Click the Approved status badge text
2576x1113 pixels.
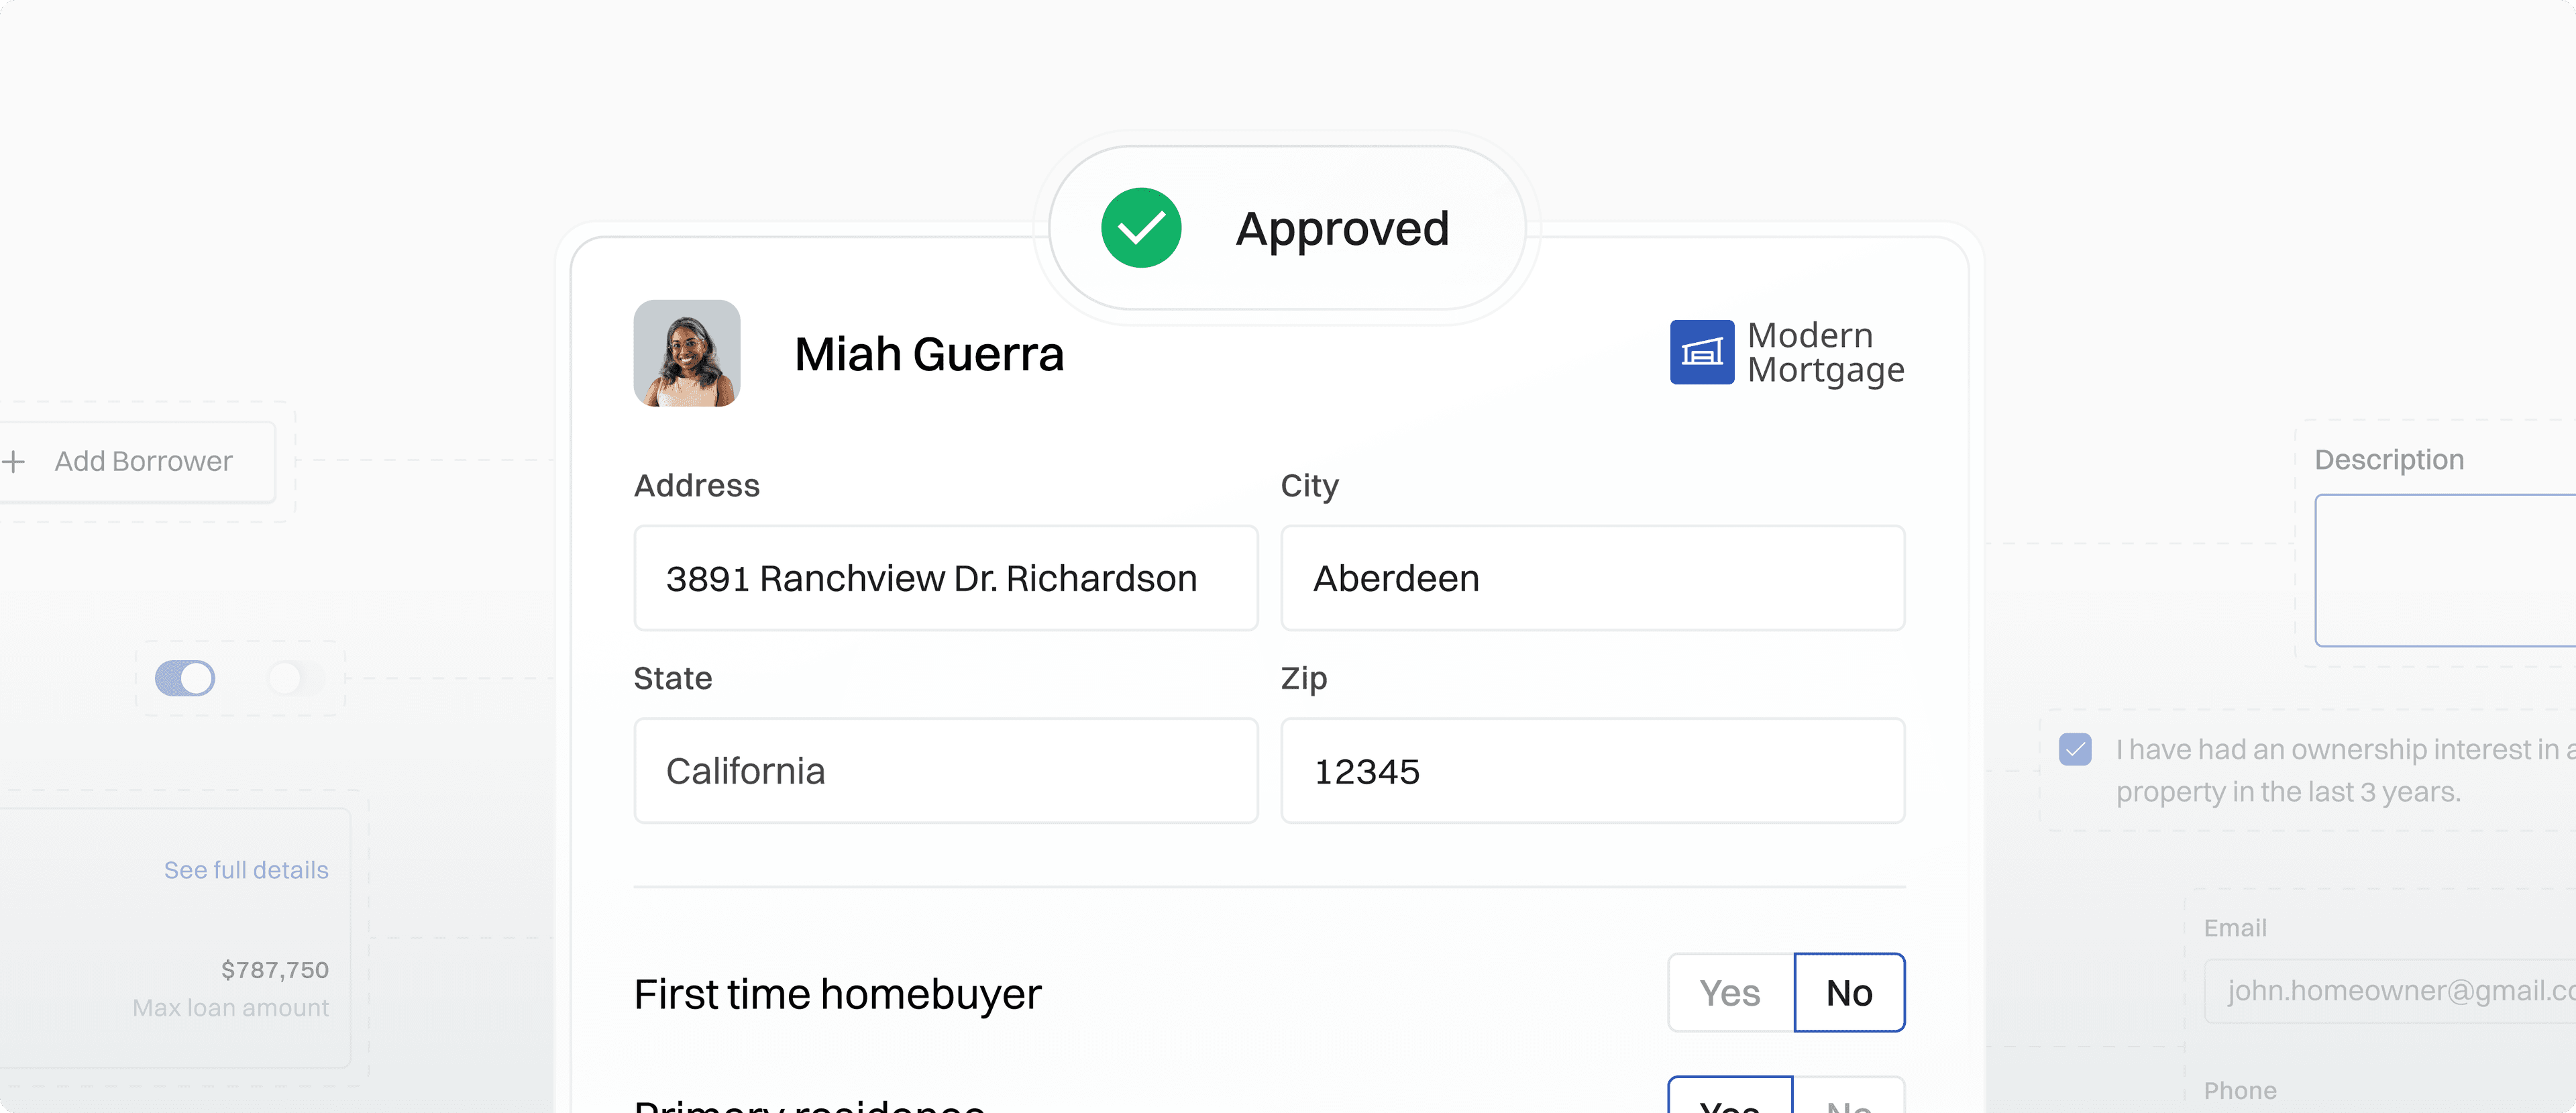(1342, 229)
